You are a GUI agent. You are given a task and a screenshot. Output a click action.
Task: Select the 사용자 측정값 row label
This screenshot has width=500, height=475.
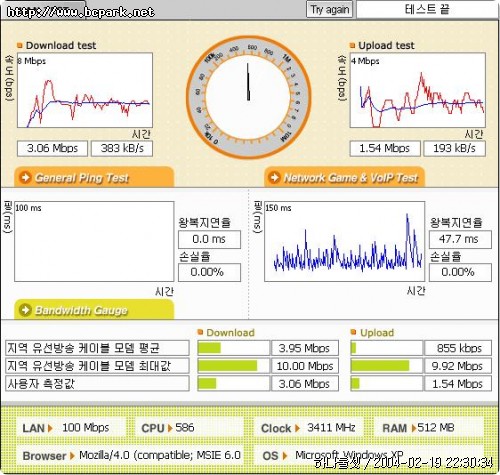[x=97, y=383]
